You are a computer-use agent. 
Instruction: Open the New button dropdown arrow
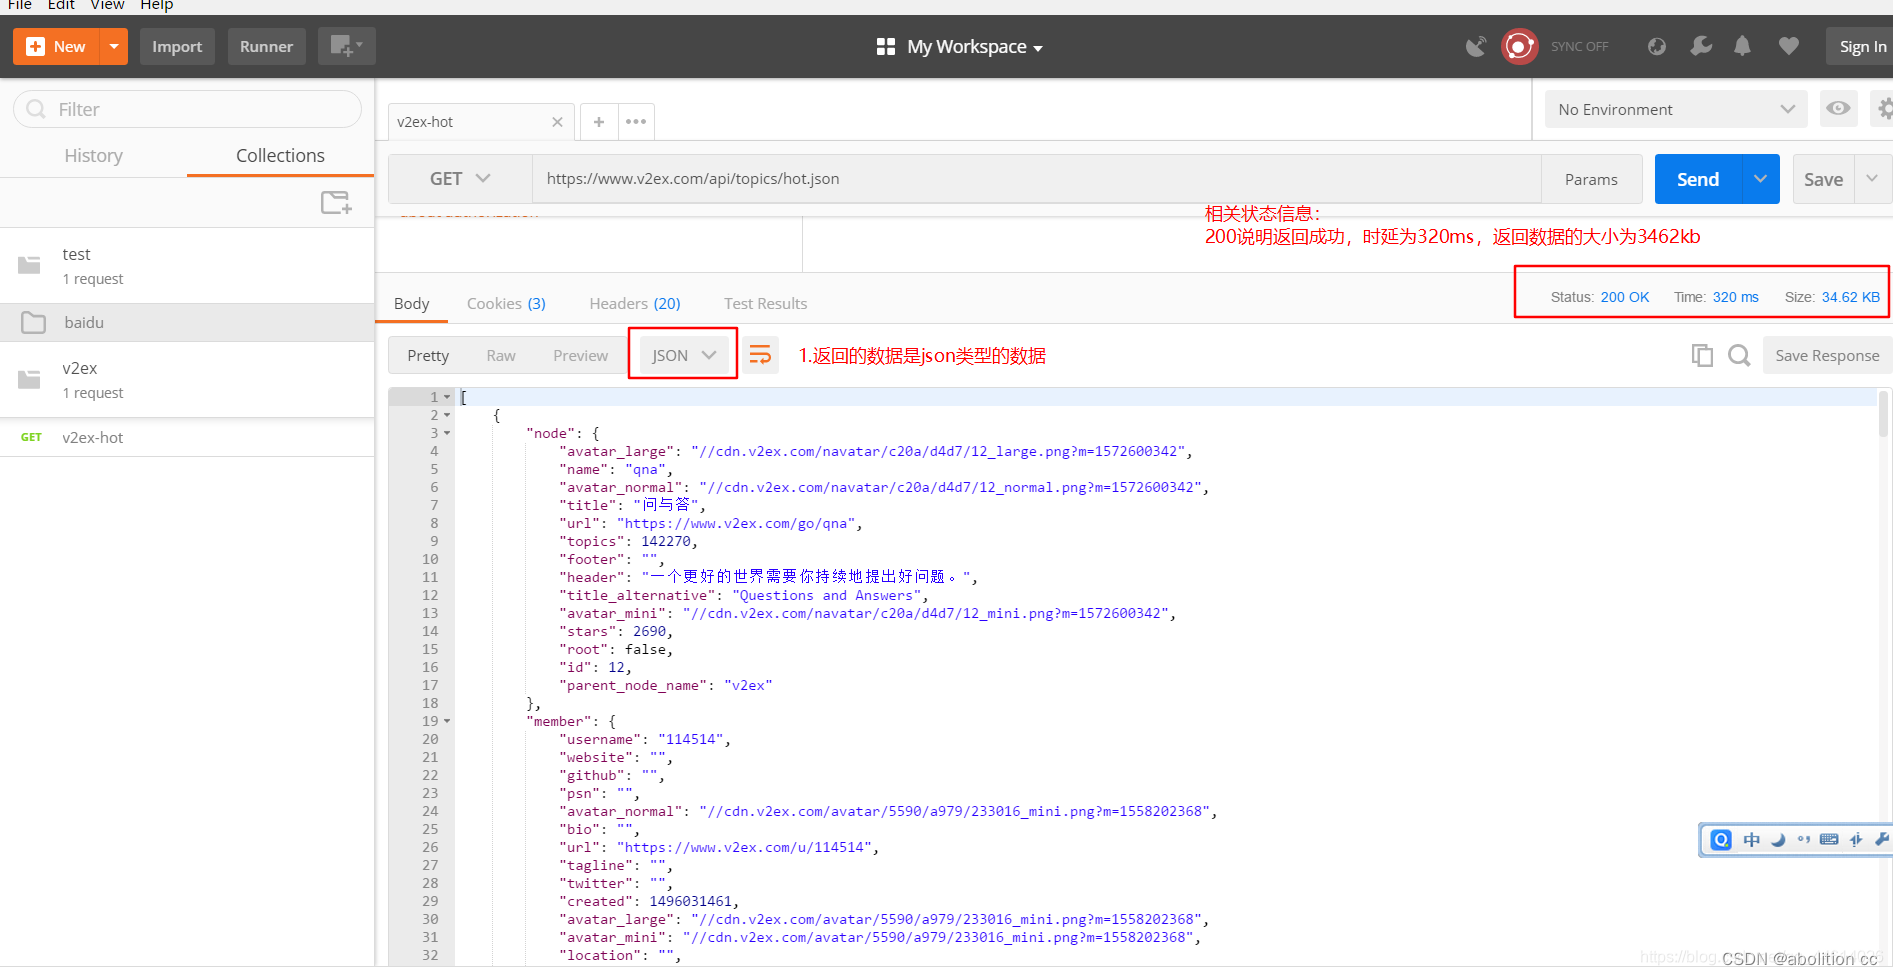coord(114,46)
